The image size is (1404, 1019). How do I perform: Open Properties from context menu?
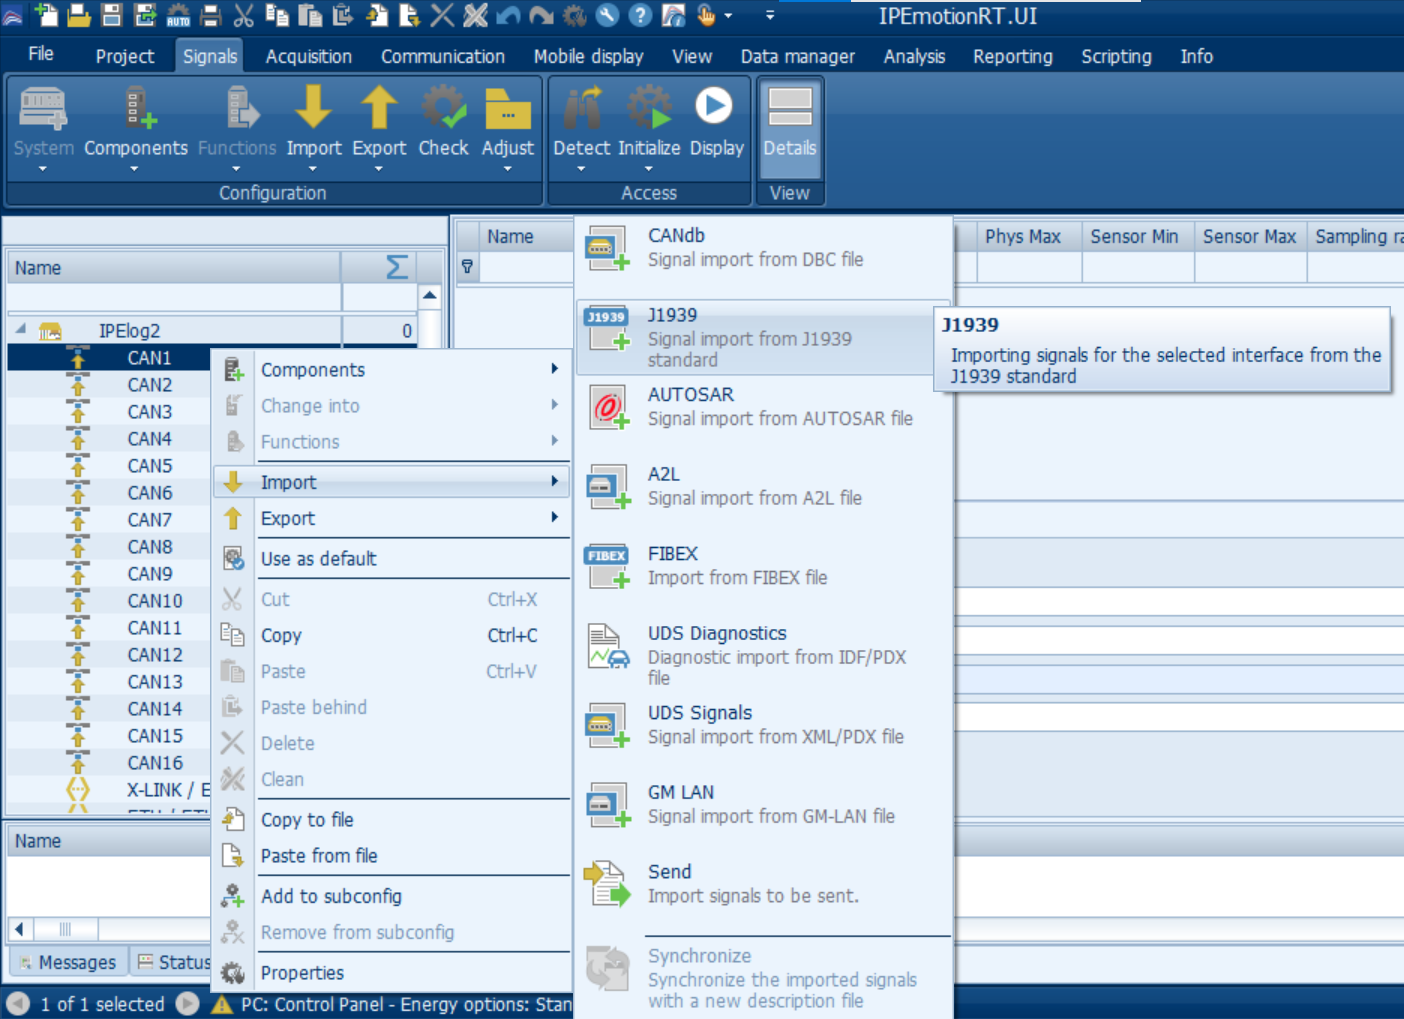[x=391, y=973]
